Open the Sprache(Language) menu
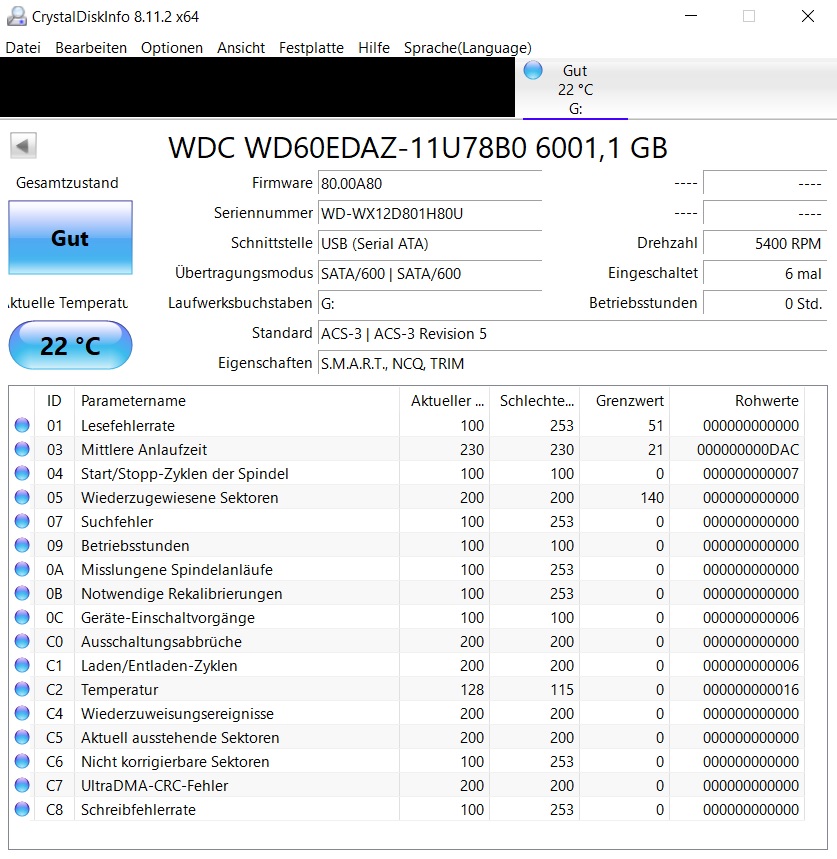The width and height of the screenshot is (837, 859). click(x=467, y=48)
